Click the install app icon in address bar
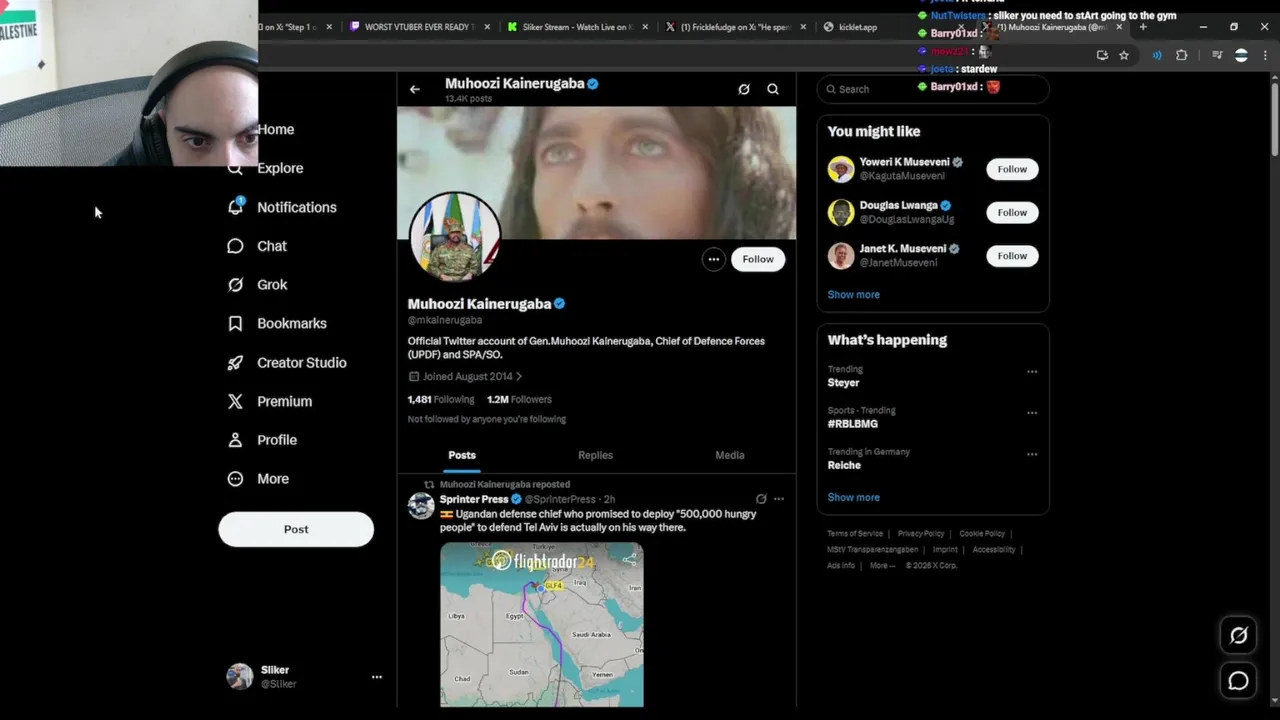Screen dimensions: 1280x720 point(1102,55)
